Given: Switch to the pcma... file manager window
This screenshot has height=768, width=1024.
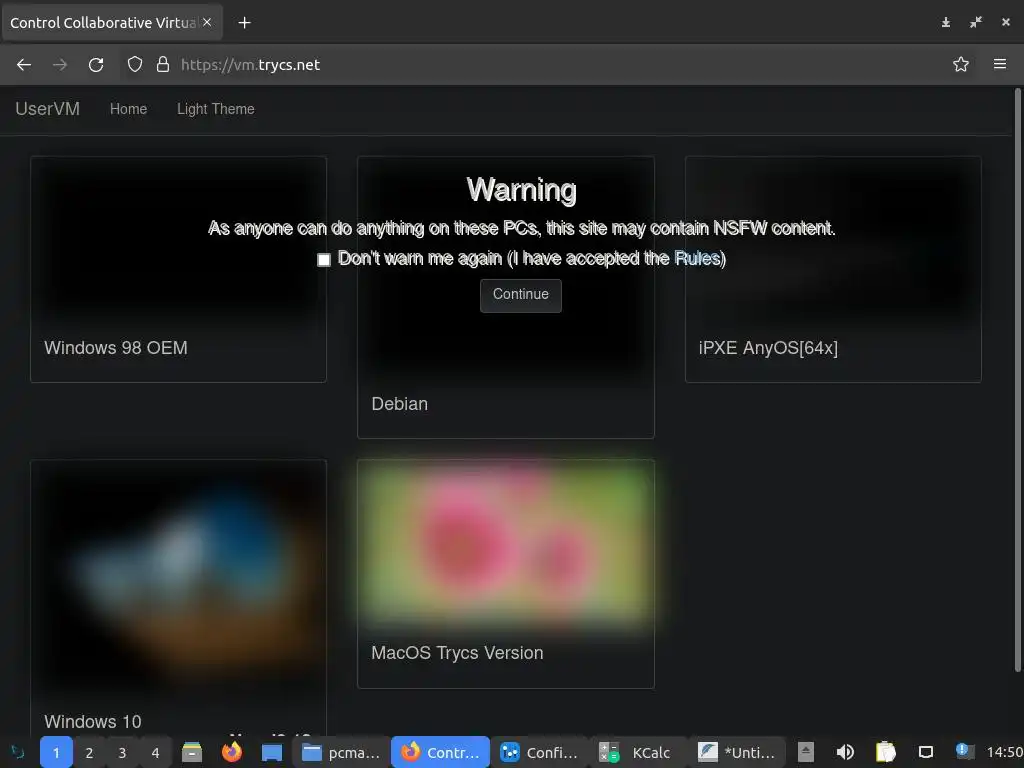Looking at the screenshot, I should click(x=341, y=752).
